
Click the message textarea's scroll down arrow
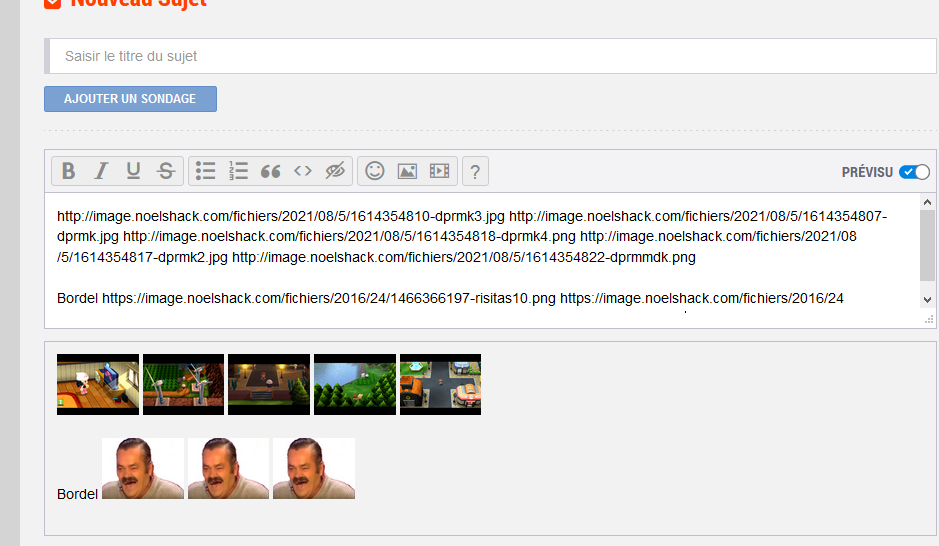click(x=927, y=300)
